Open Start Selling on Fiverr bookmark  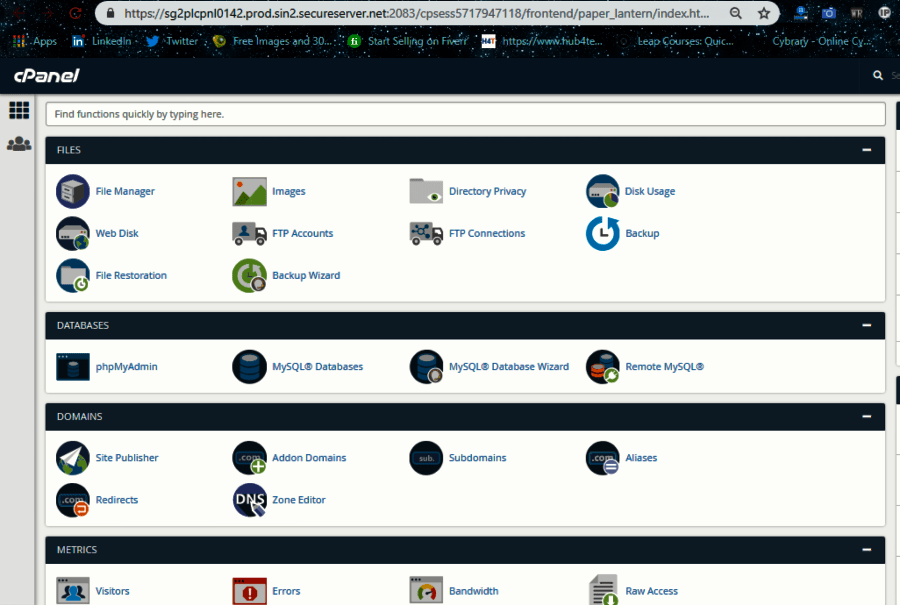[x=407, y=41]
